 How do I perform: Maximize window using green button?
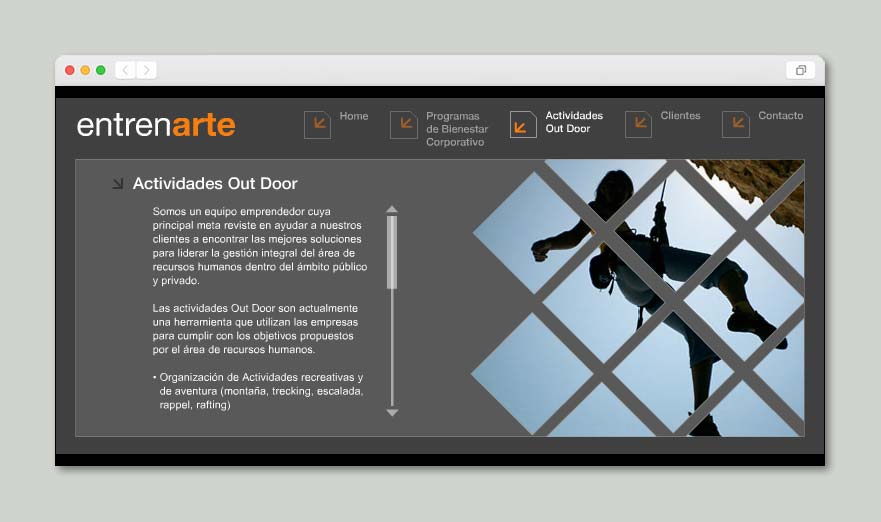point(101,70)
